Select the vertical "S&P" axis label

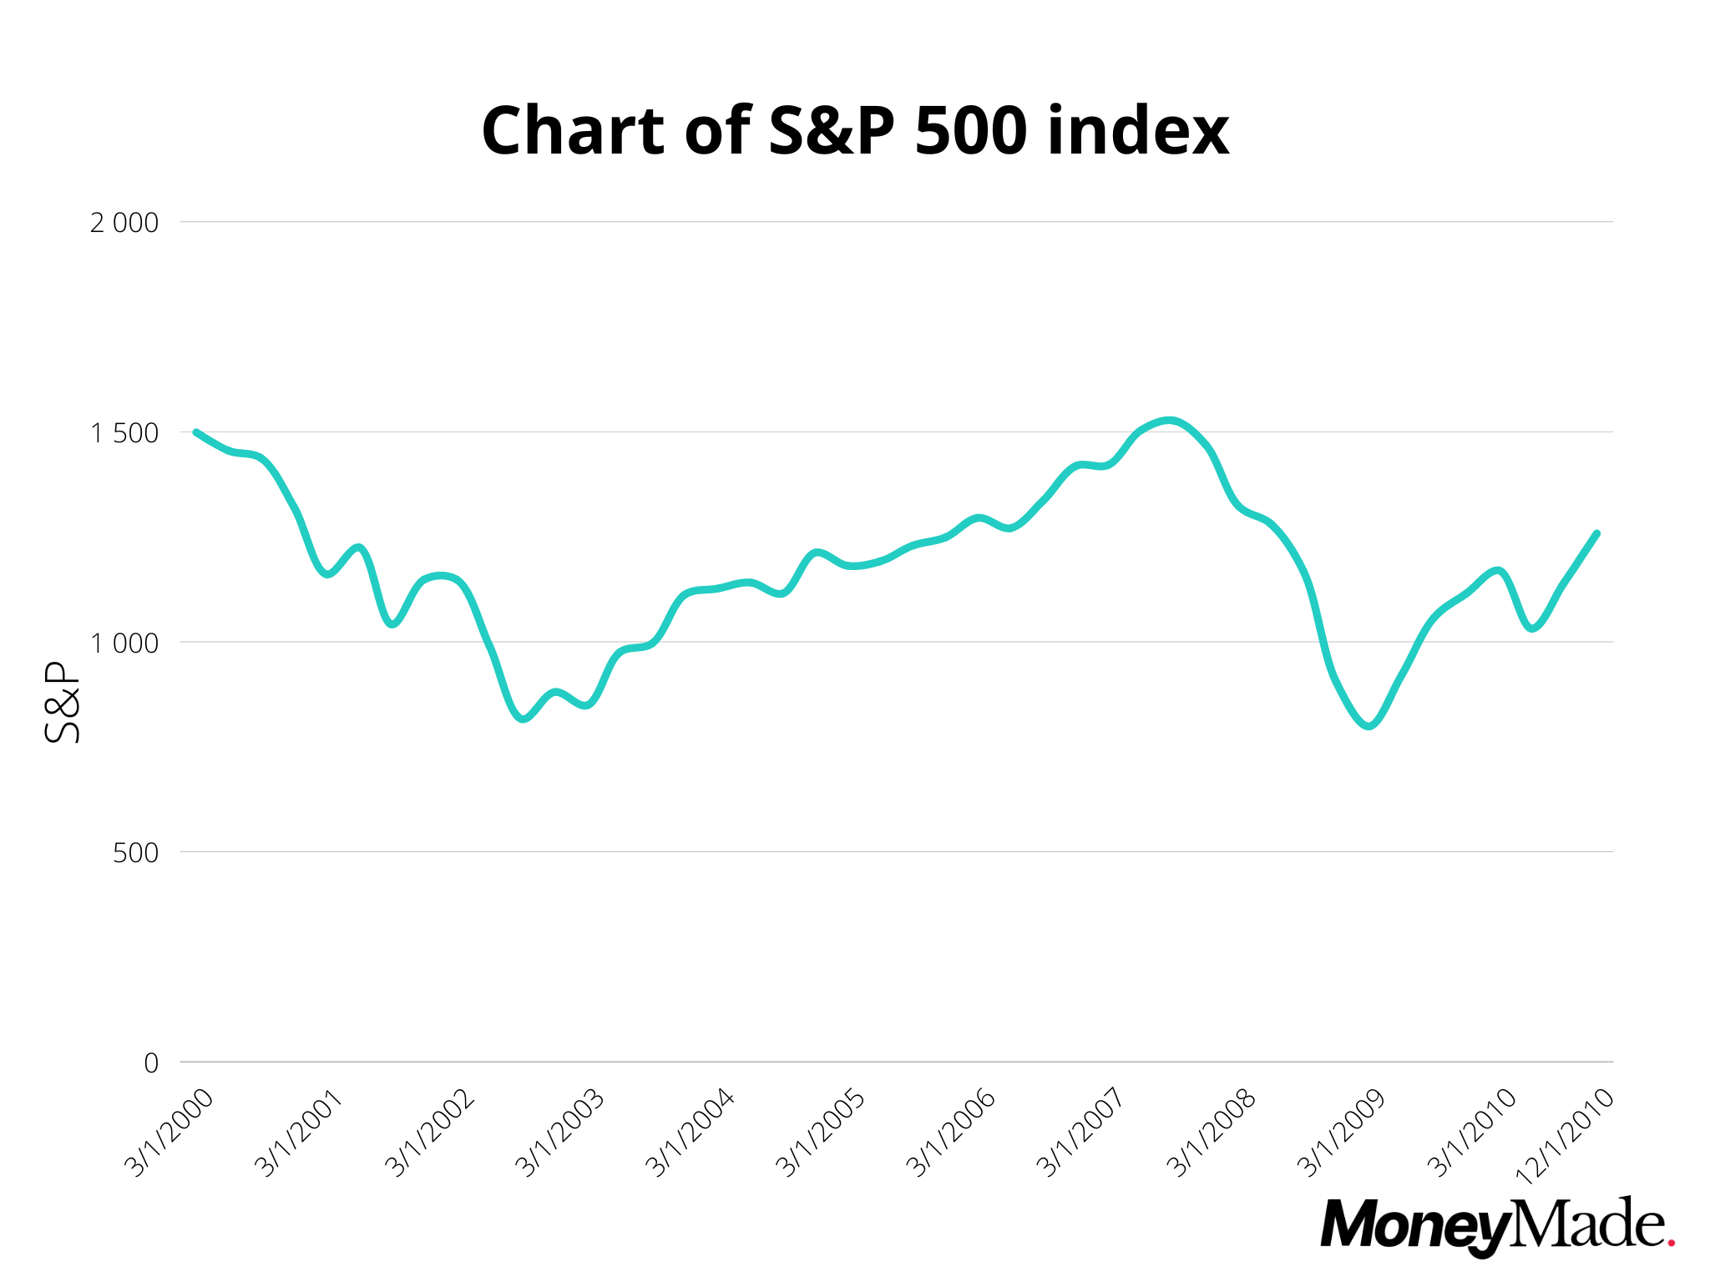pyautogui.click(x=62, y=702)
